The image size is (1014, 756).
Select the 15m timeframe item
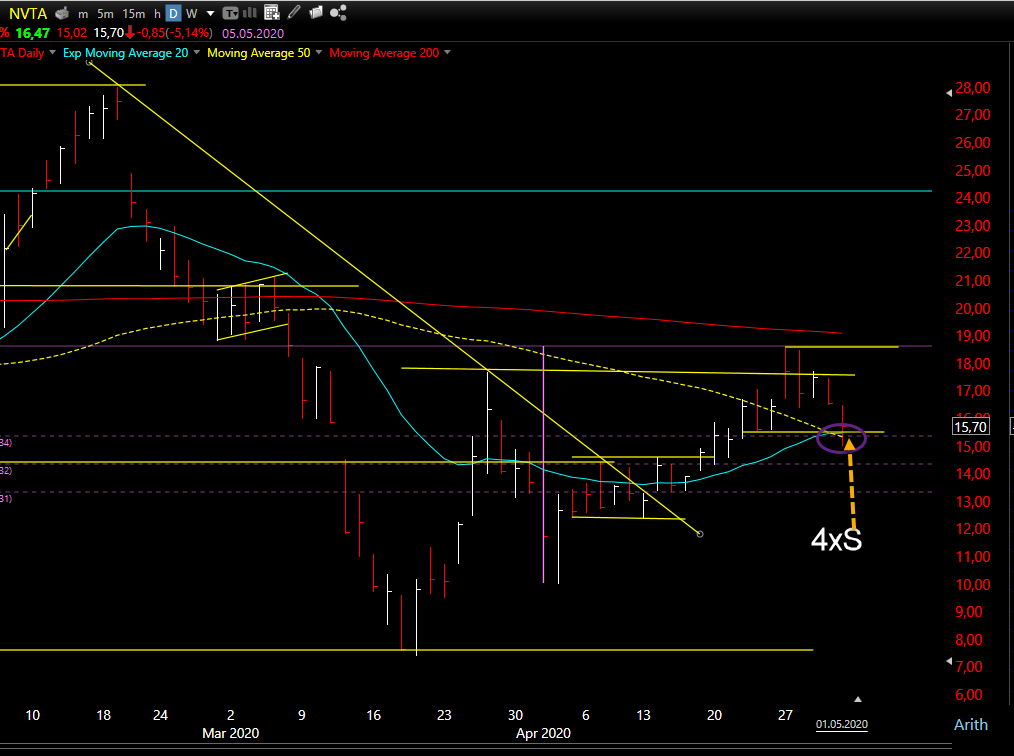tap(134, 14)
